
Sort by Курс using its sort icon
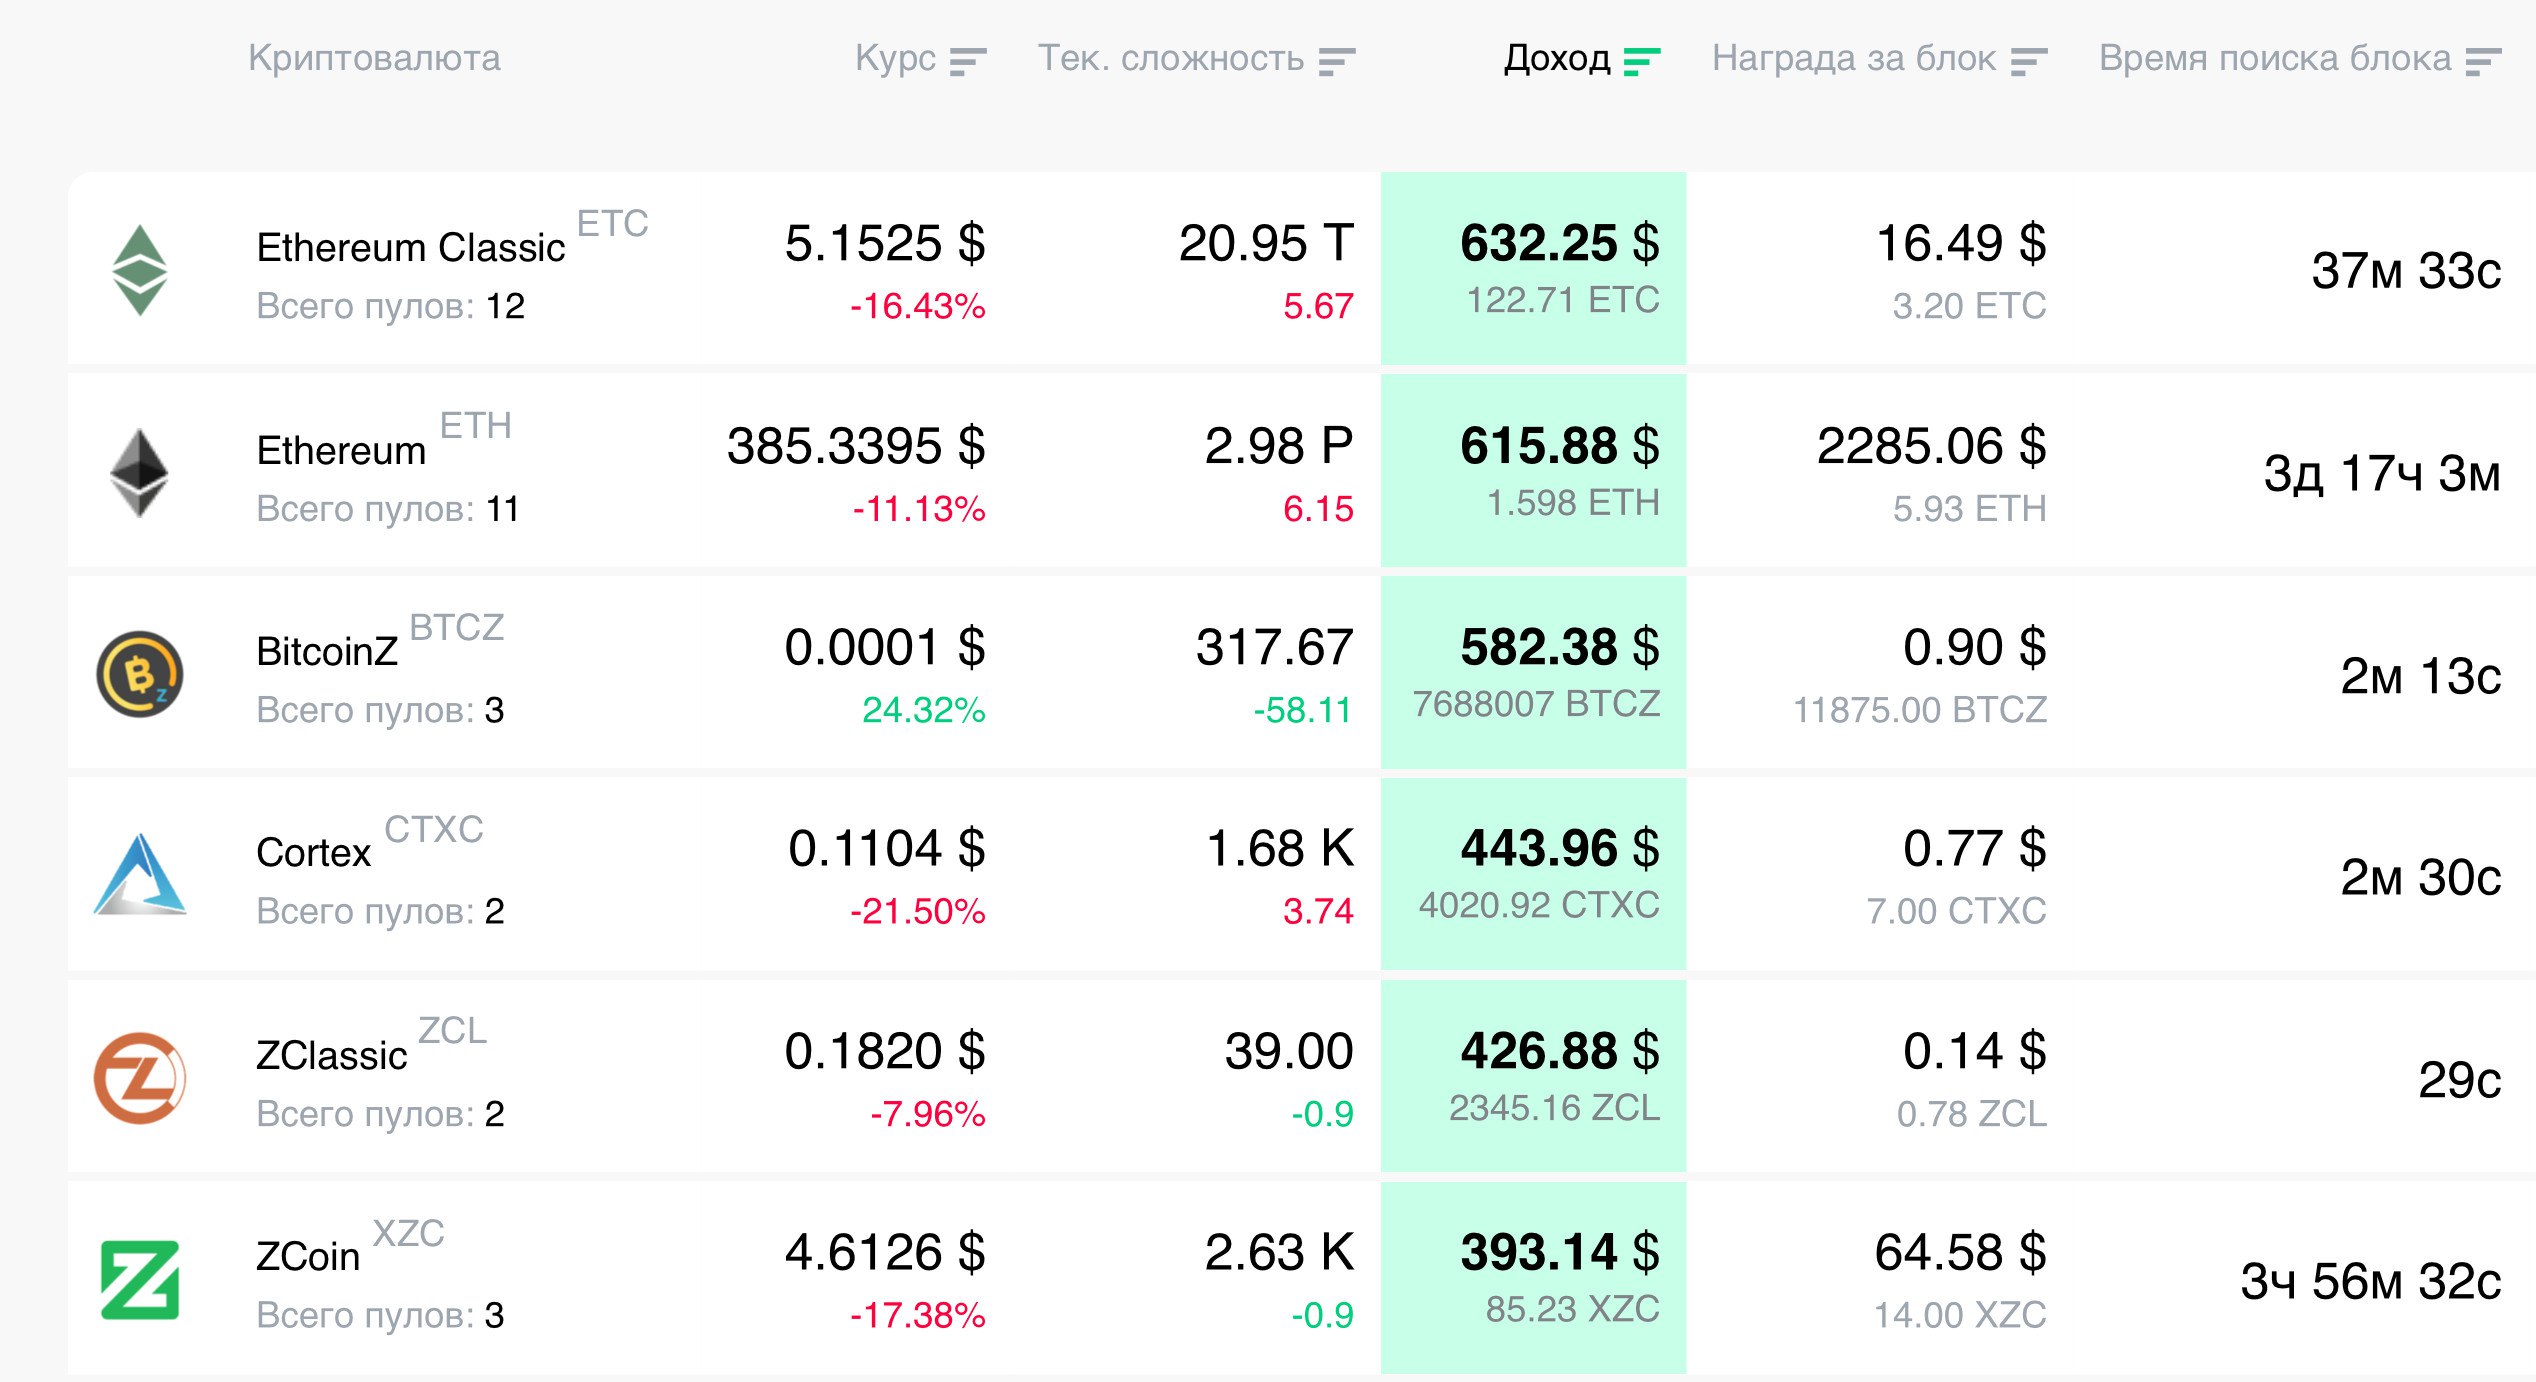(x=968, y=61)
